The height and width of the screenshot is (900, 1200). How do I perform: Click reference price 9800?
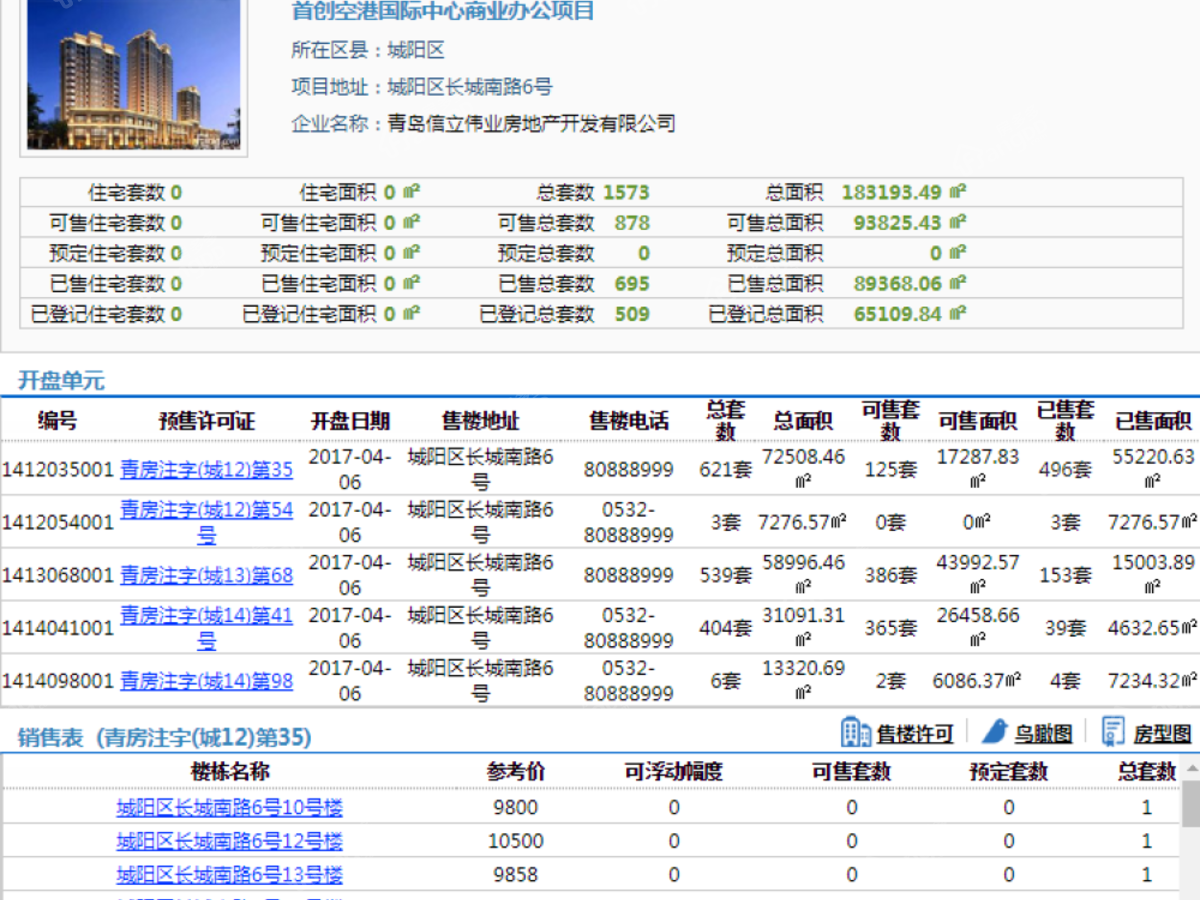[516, 808]
